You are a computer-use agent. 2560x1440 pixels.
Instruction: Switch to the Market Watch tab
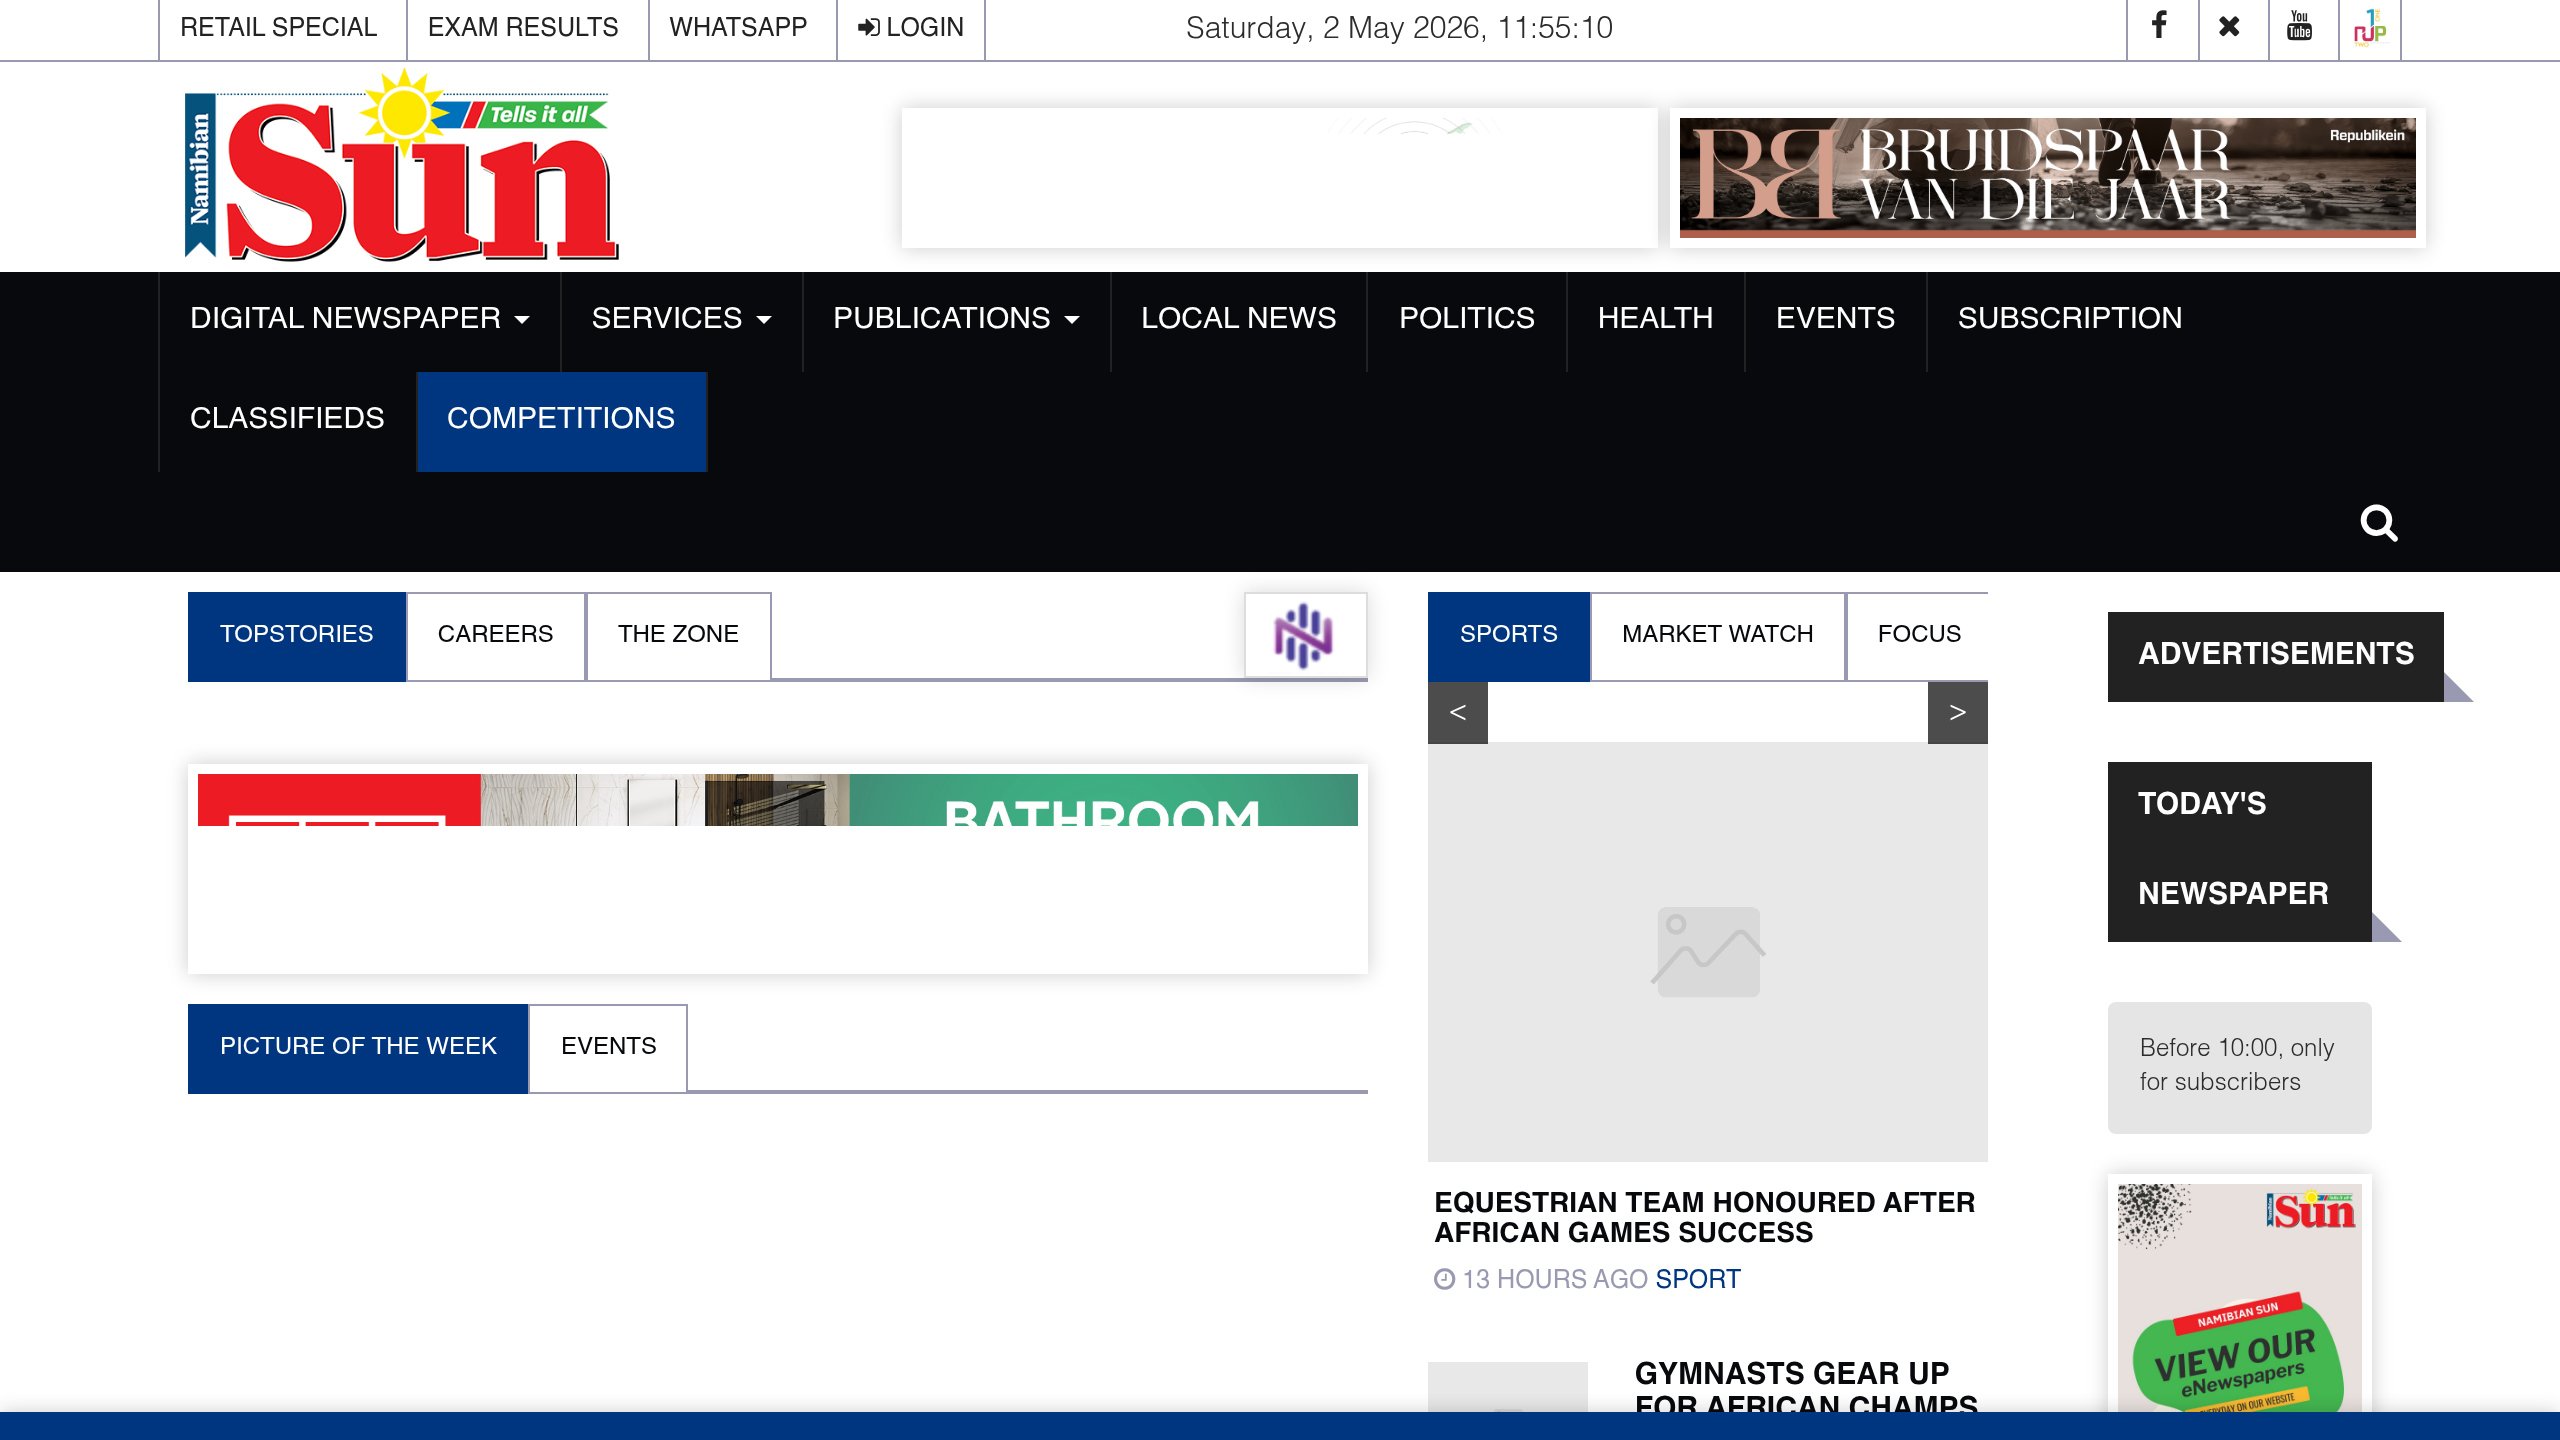tap(1717, 635)
